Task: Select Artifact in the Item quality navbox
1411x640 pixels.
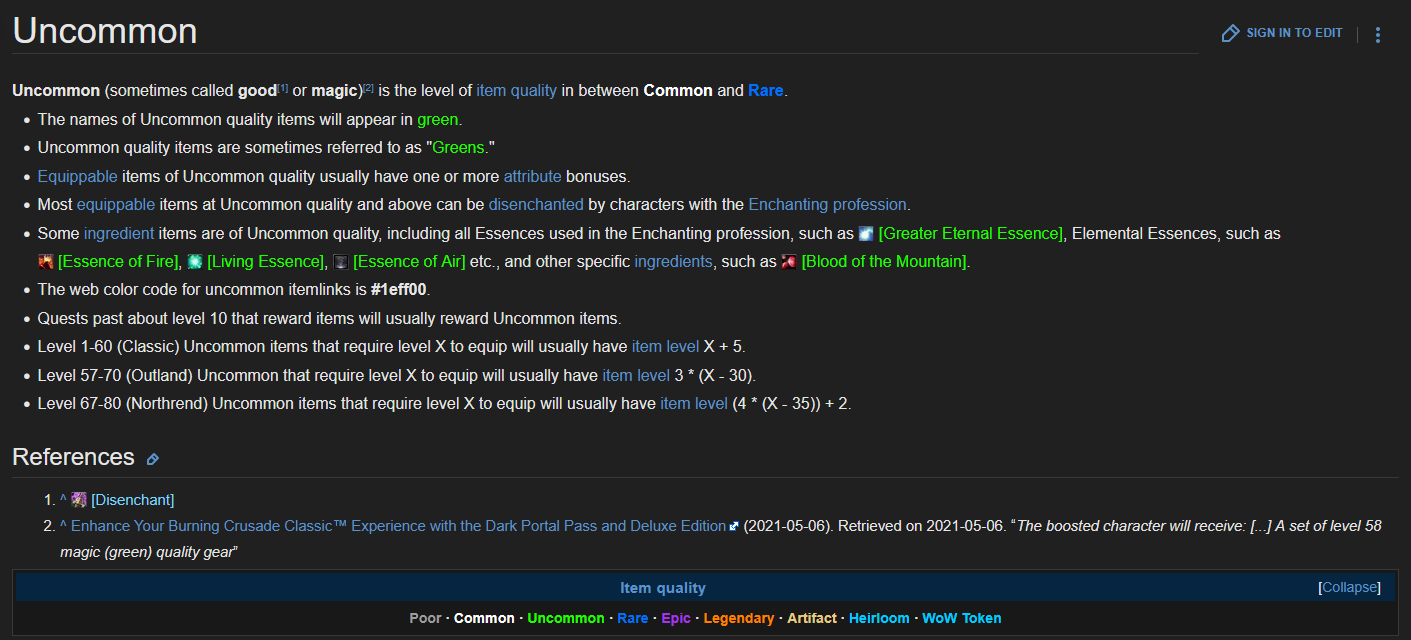Action: coord(811,618)
